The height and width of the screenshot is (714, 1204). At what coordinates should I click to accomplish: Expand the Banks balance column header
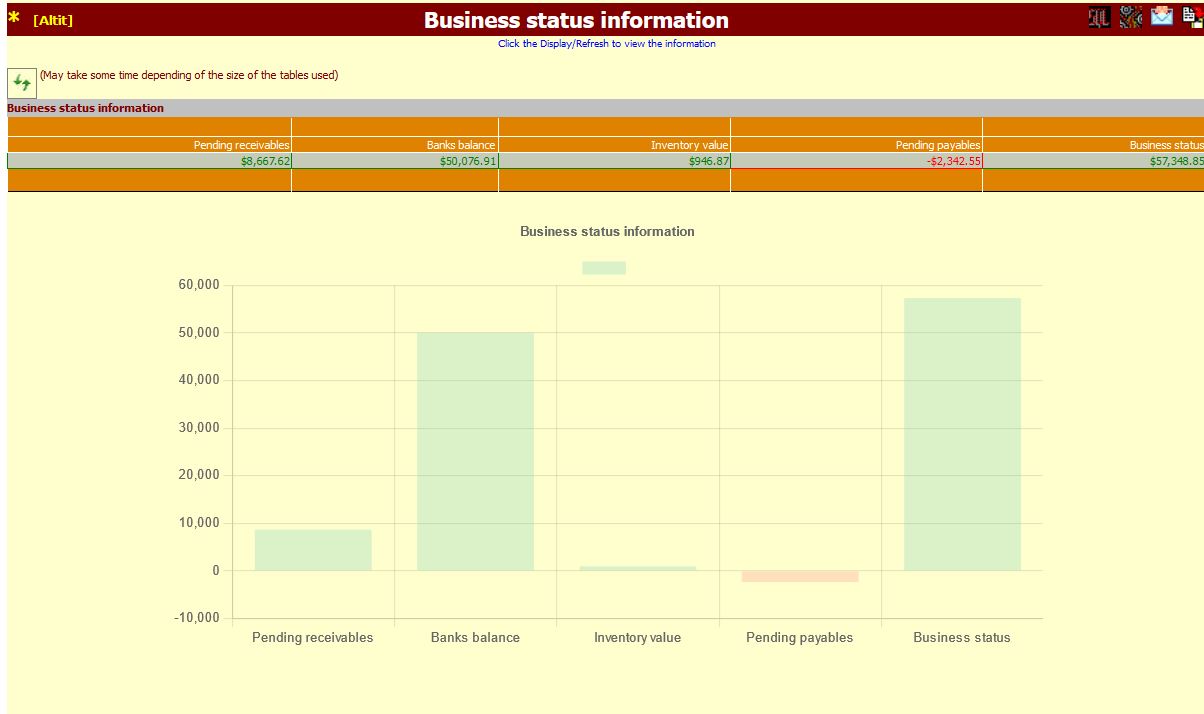click(x=394, y=144)
